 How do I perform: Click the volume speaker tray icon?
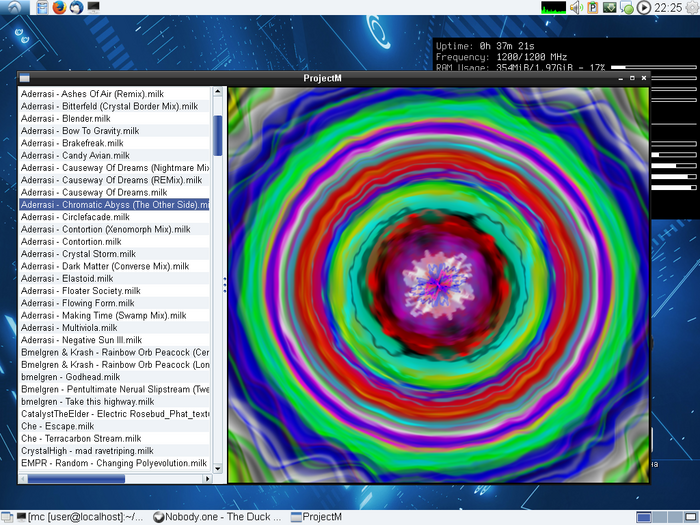pos(577,8)
